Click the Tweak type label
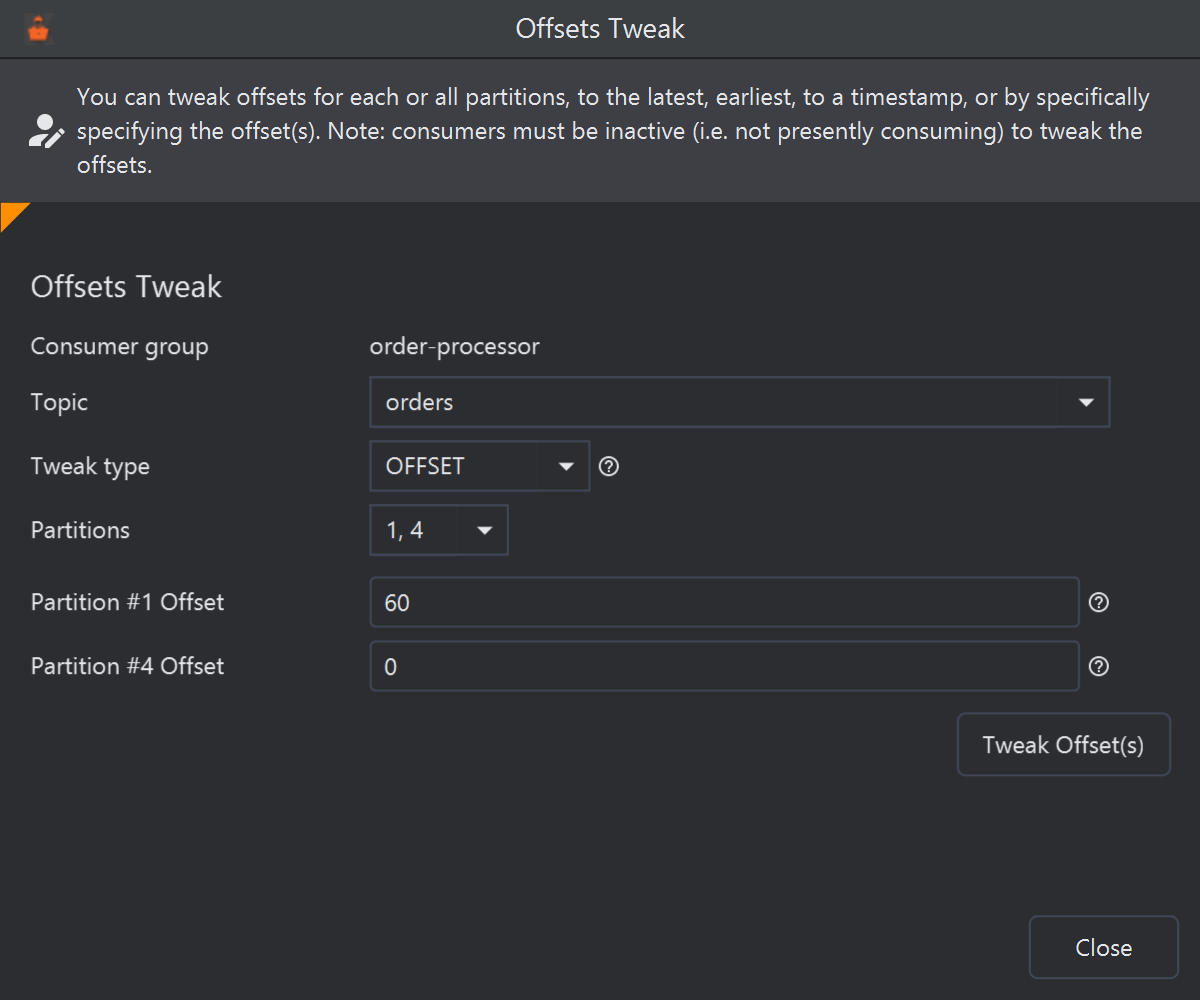The height and width of the screenshot is (1000, 1200). [90, 466]
